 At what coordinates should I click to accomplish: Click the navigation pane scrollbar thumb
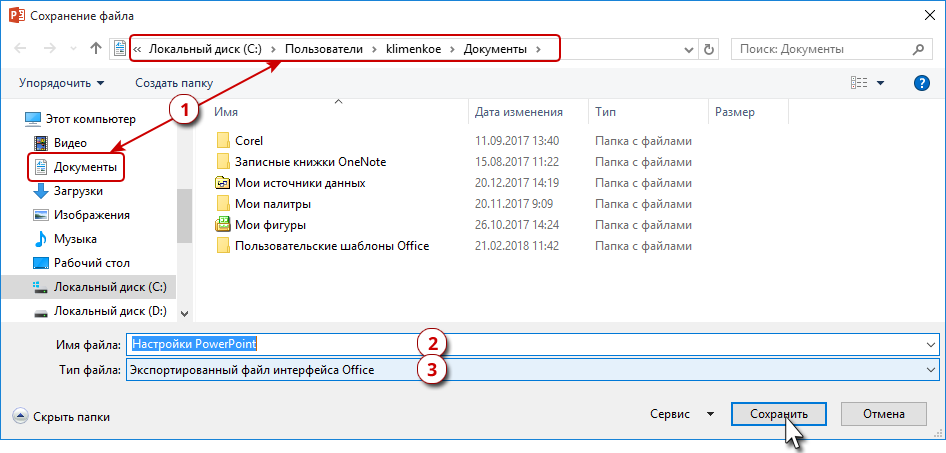(x=185, y=215)
